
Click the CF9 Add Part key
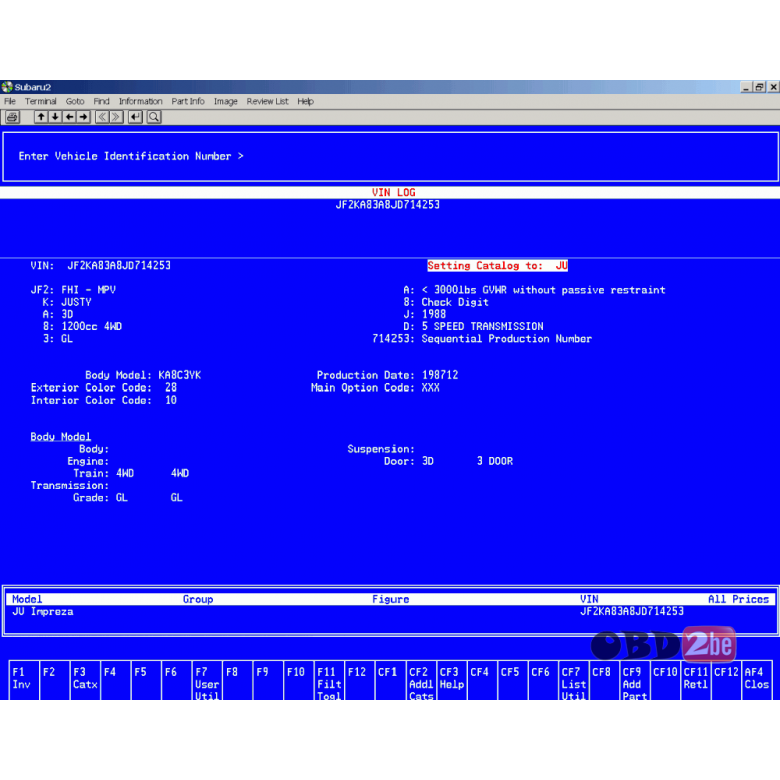(x=634, y=680)
